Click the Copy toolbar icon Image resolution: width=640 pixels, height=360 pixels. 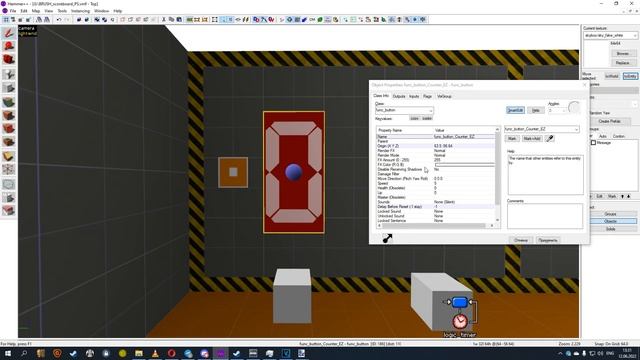(x=171, y=20)
